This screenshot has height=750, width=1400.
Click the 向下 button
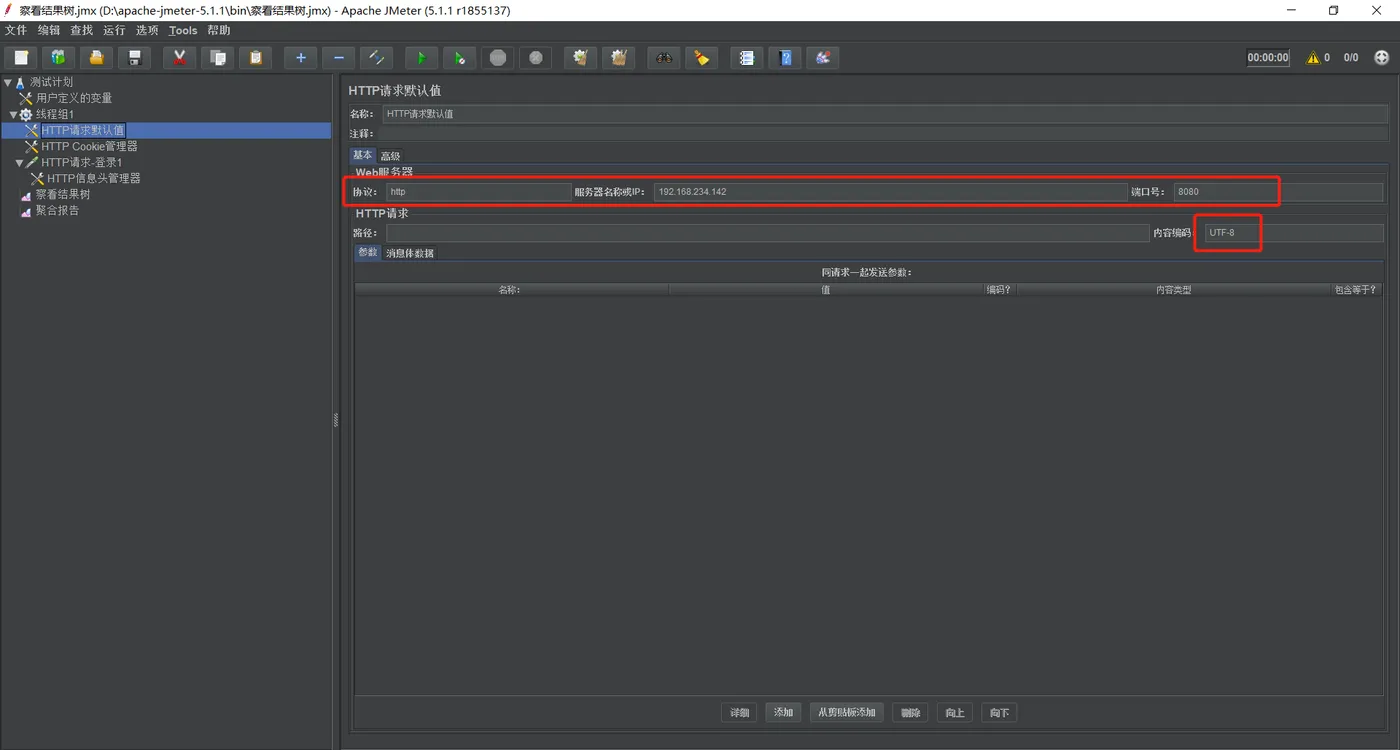tap(999, 713)
